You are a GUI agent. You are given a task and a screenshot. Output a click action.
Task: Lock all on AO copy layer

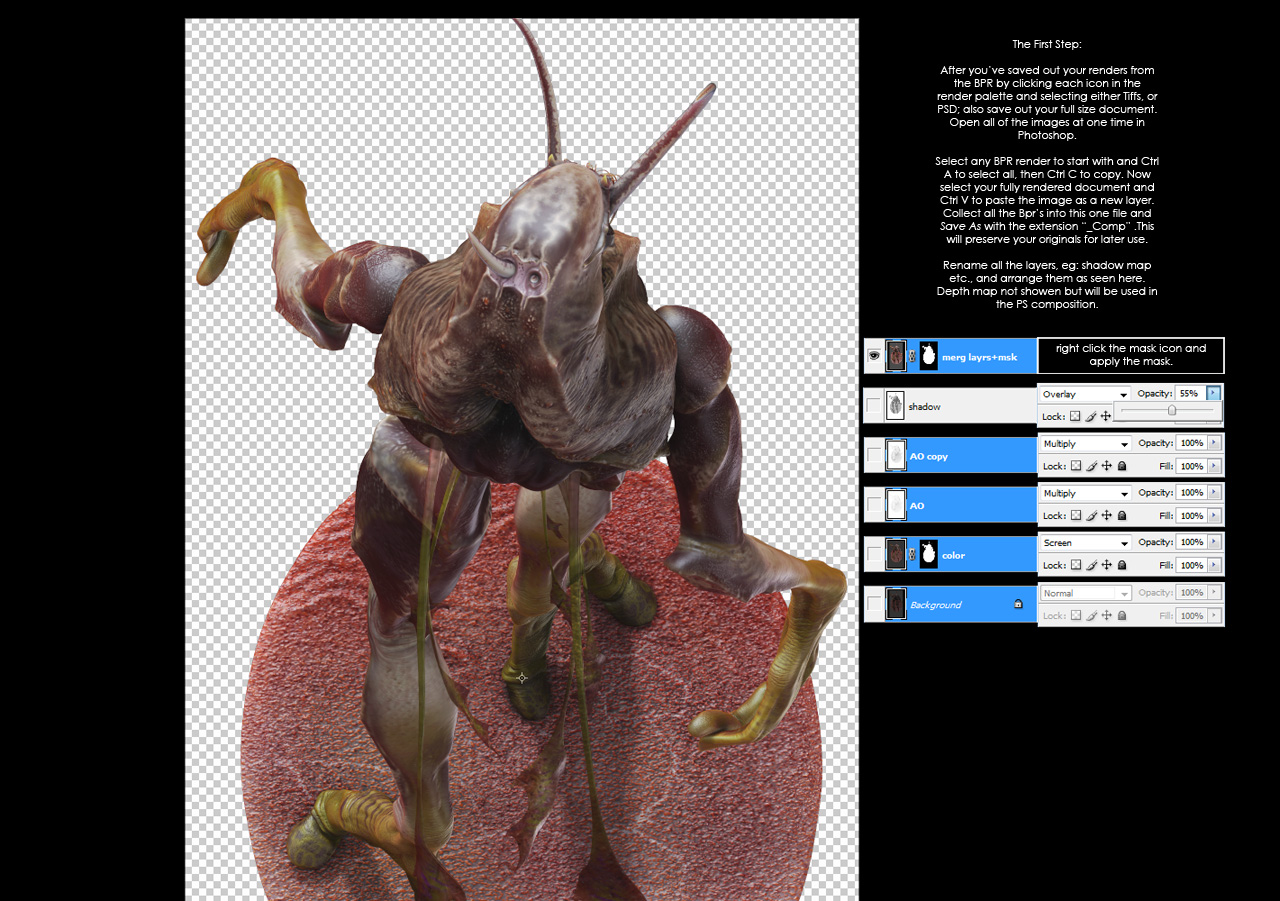tap(1122, 466)
